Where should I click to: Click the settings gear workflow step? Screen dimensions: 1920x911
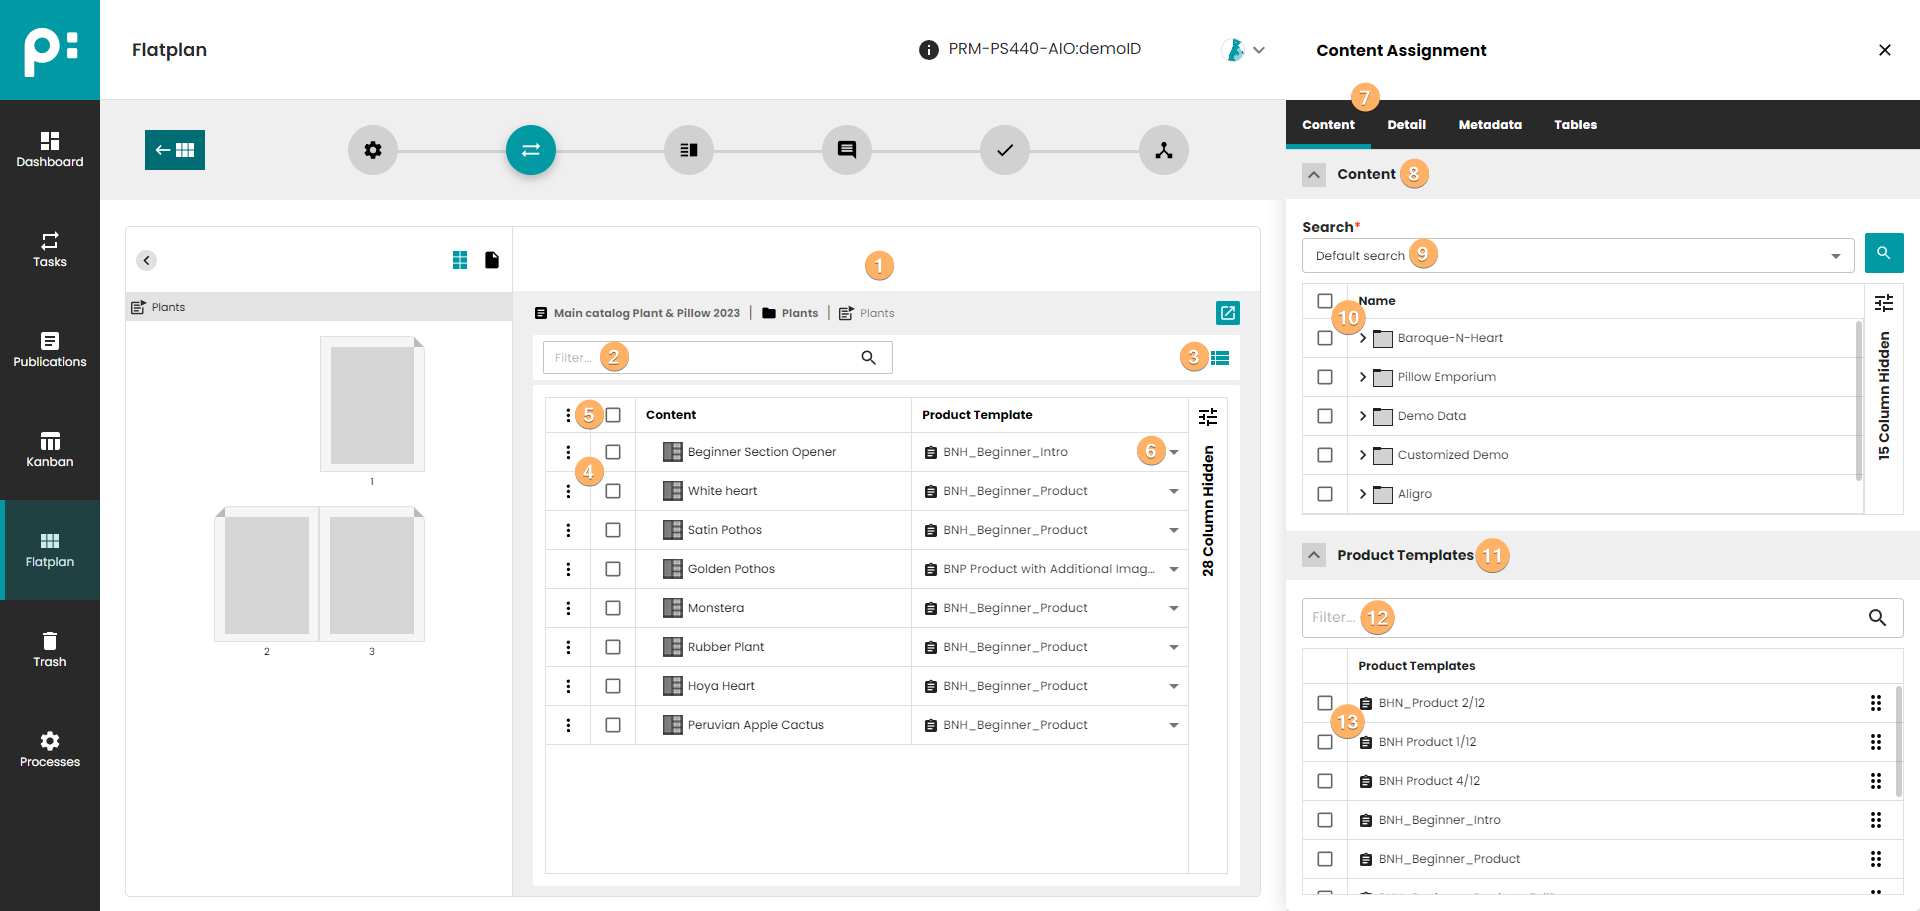(x=372, y=150)
